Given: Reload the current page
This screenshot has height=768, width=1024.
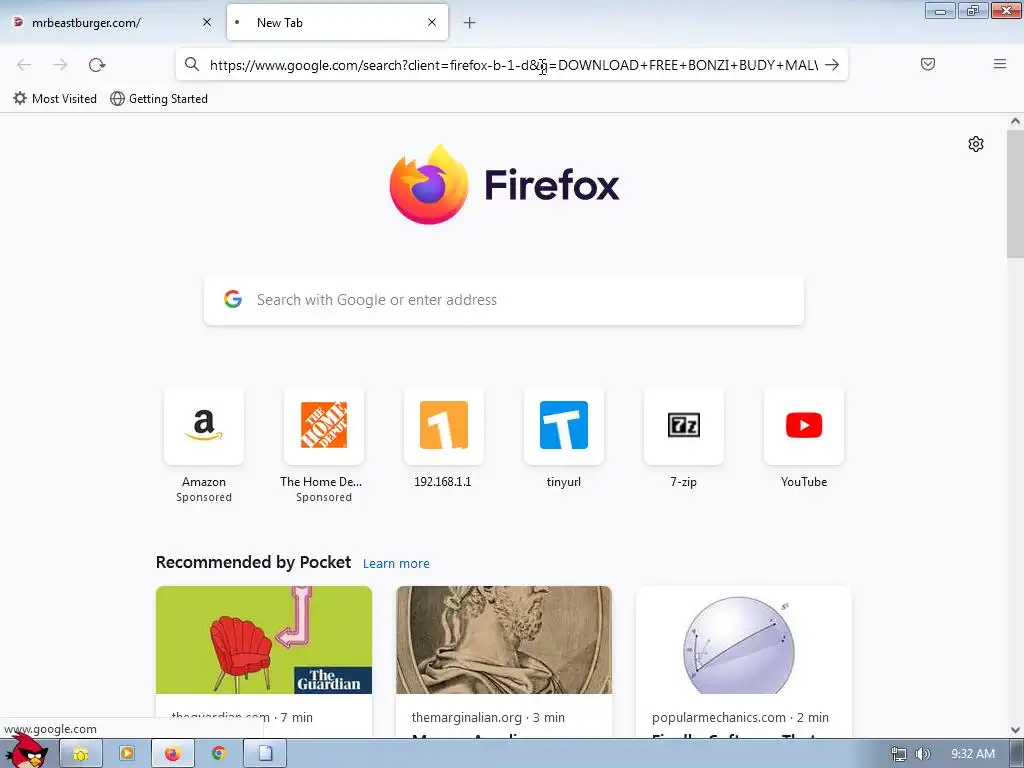Looking at the screenshot, I should tap(97, 65).
